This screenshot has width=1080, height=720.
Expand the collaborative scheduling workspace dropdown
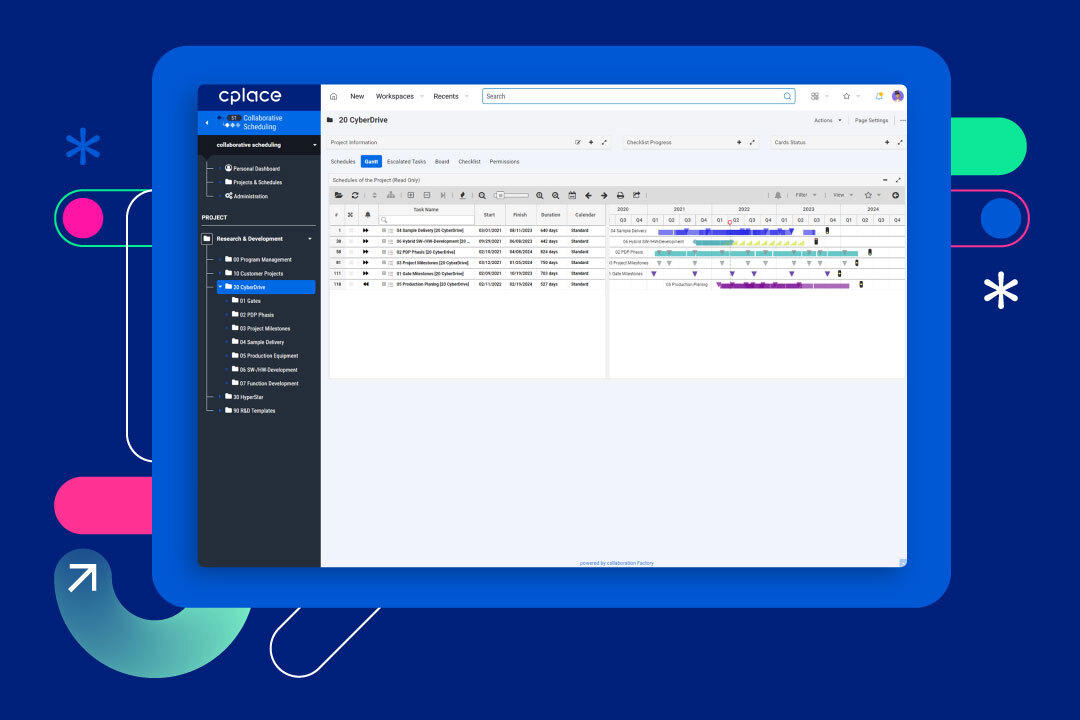[315, 145]
